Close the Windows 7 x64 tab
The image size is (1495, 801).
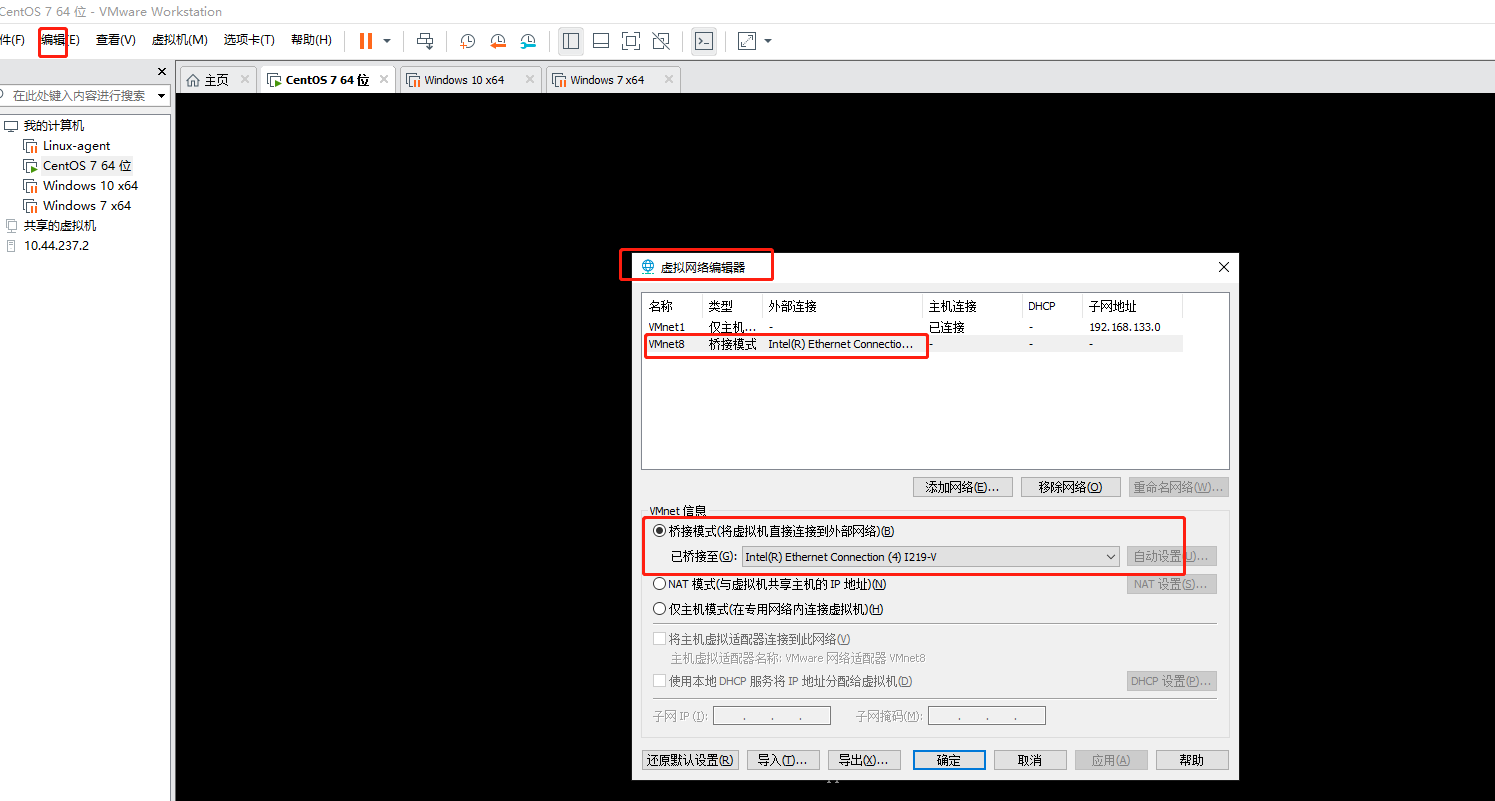click(668, 80)
